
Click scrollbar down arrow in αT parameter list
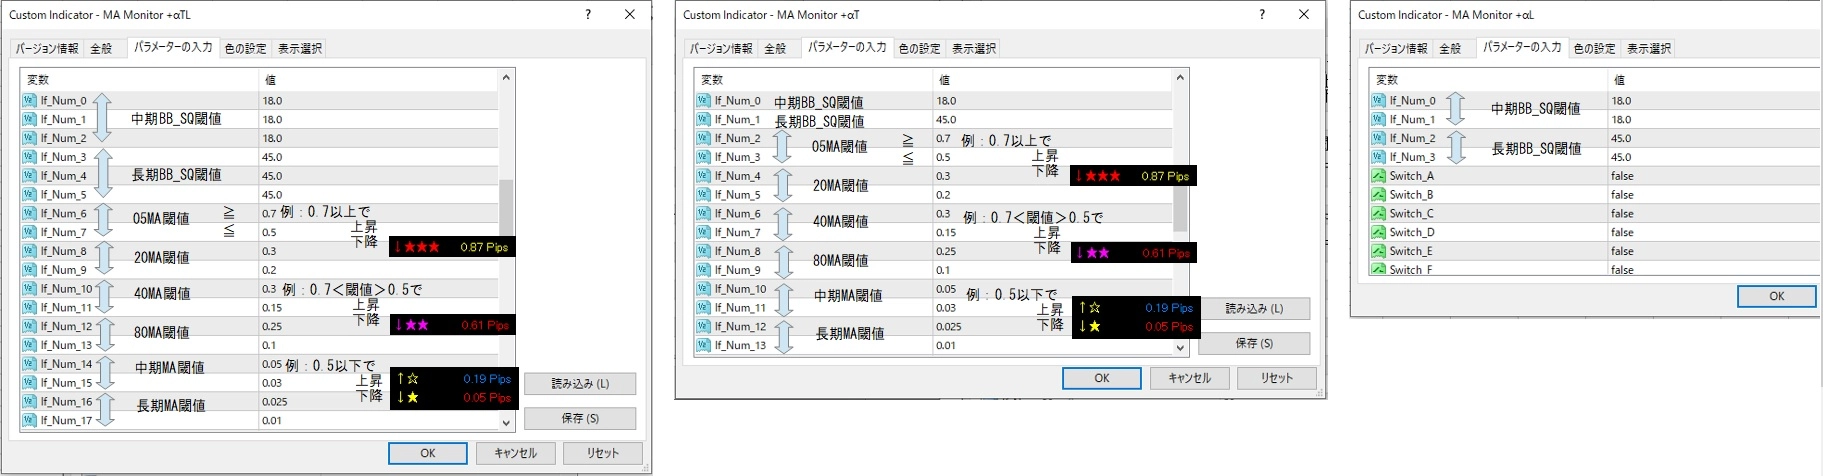pyautogui.click(x=1180, y=348)
